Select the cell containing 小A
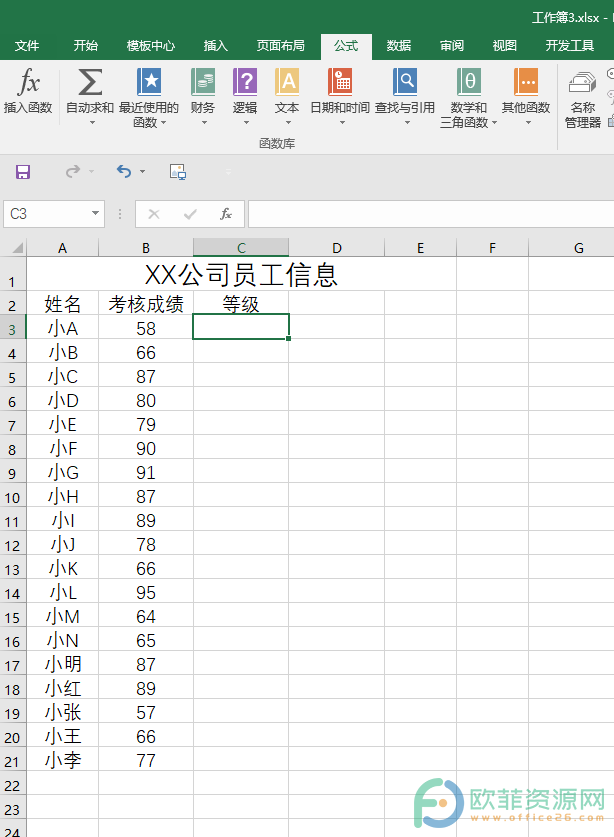 coord(62,328)
